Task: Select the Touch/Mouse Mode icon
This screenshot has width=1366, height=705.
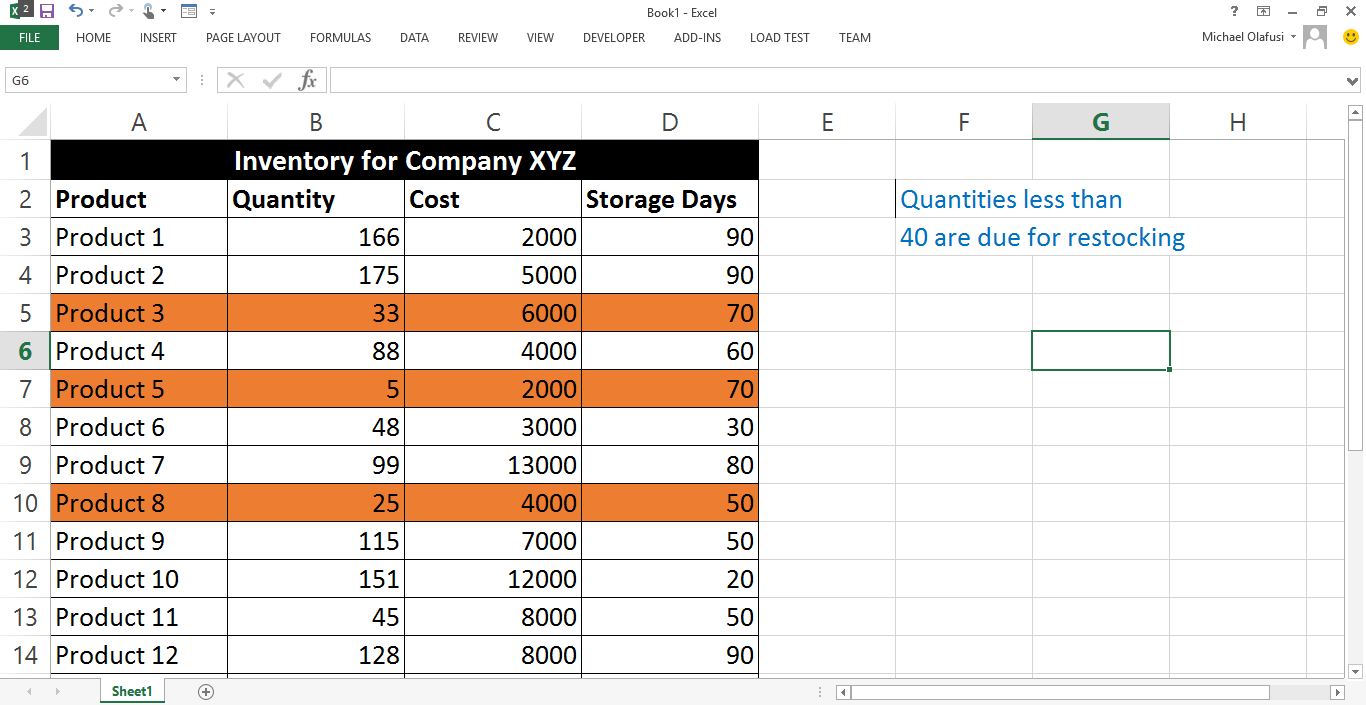Action: tap(150, 10)
